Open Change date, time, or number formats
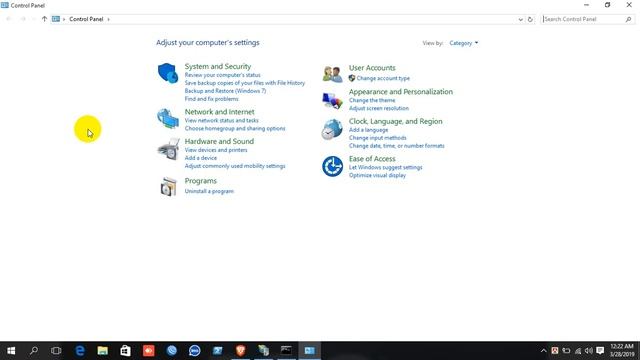The width and height of the screenshot is (640, 360). click(x=397, y=146)
